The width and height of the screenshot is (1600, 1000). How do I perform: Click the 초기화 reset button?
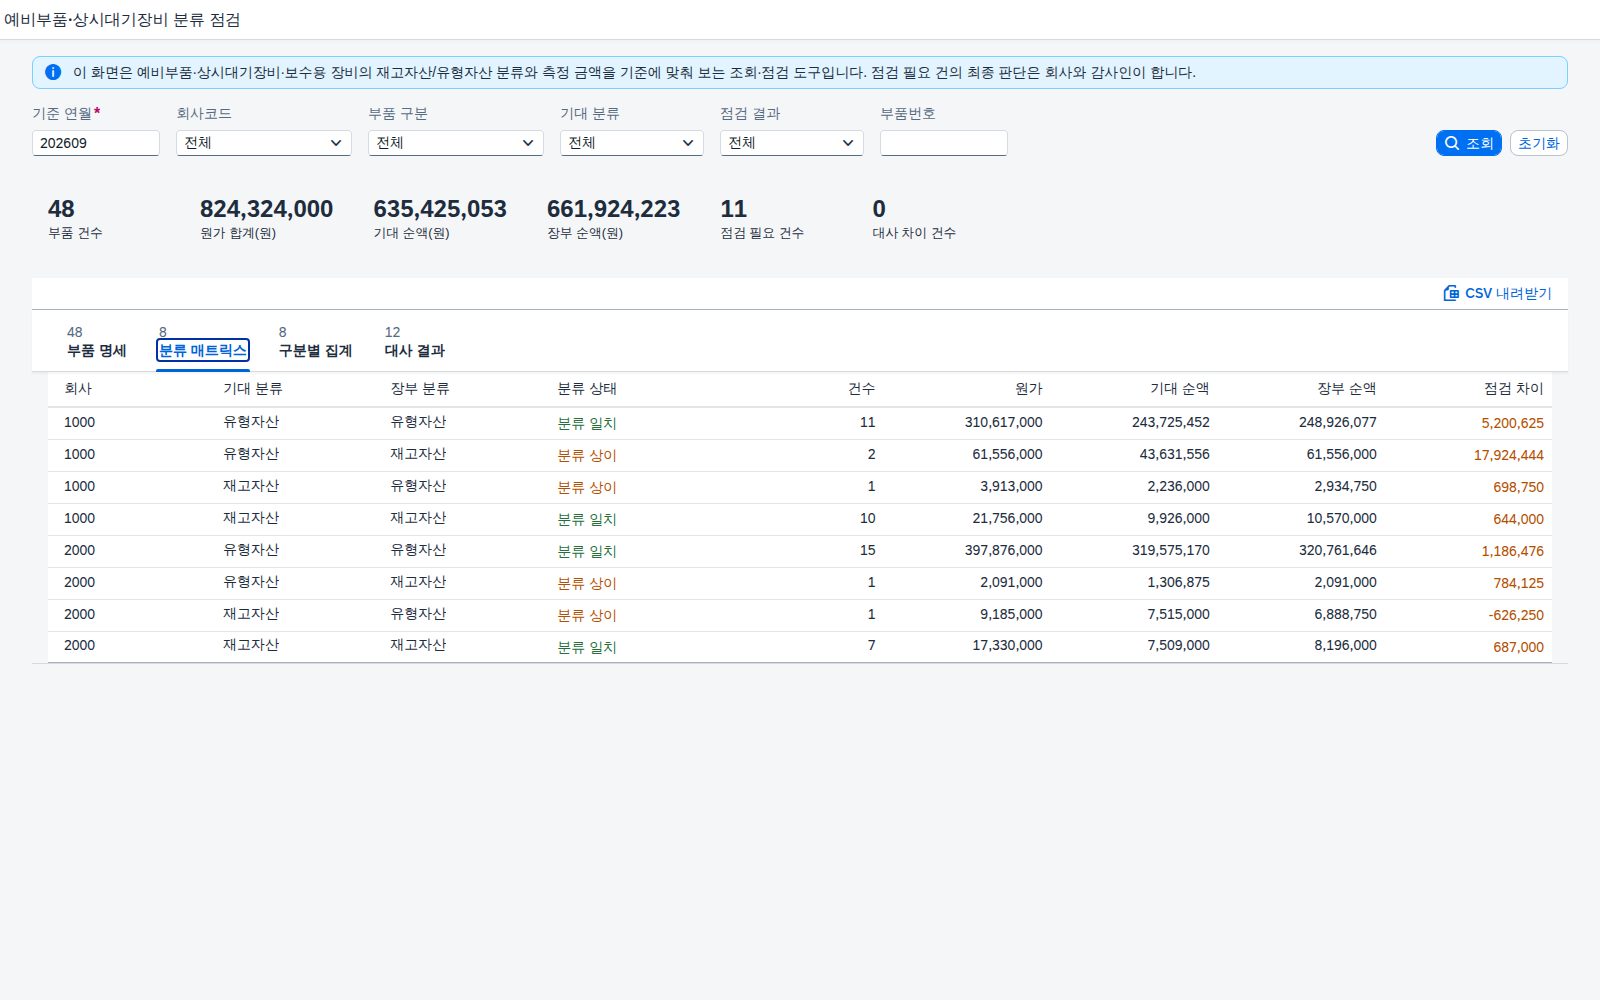[x=1538, y=143]
